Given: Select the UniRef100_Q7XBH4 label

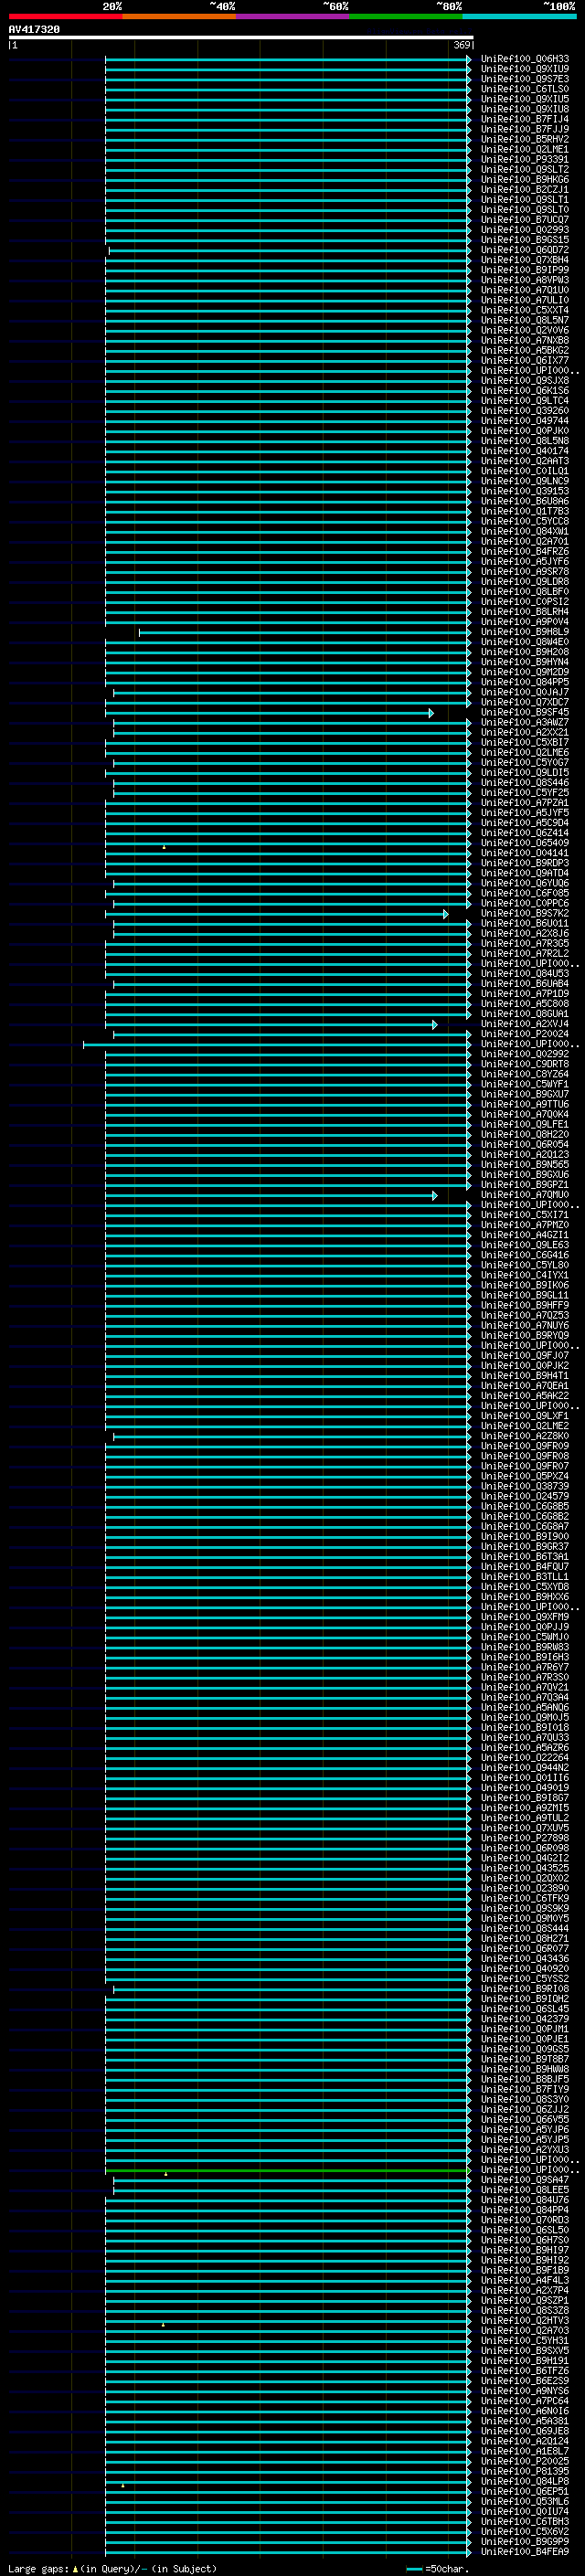Looking at the screenshot, I should point(525,260).
